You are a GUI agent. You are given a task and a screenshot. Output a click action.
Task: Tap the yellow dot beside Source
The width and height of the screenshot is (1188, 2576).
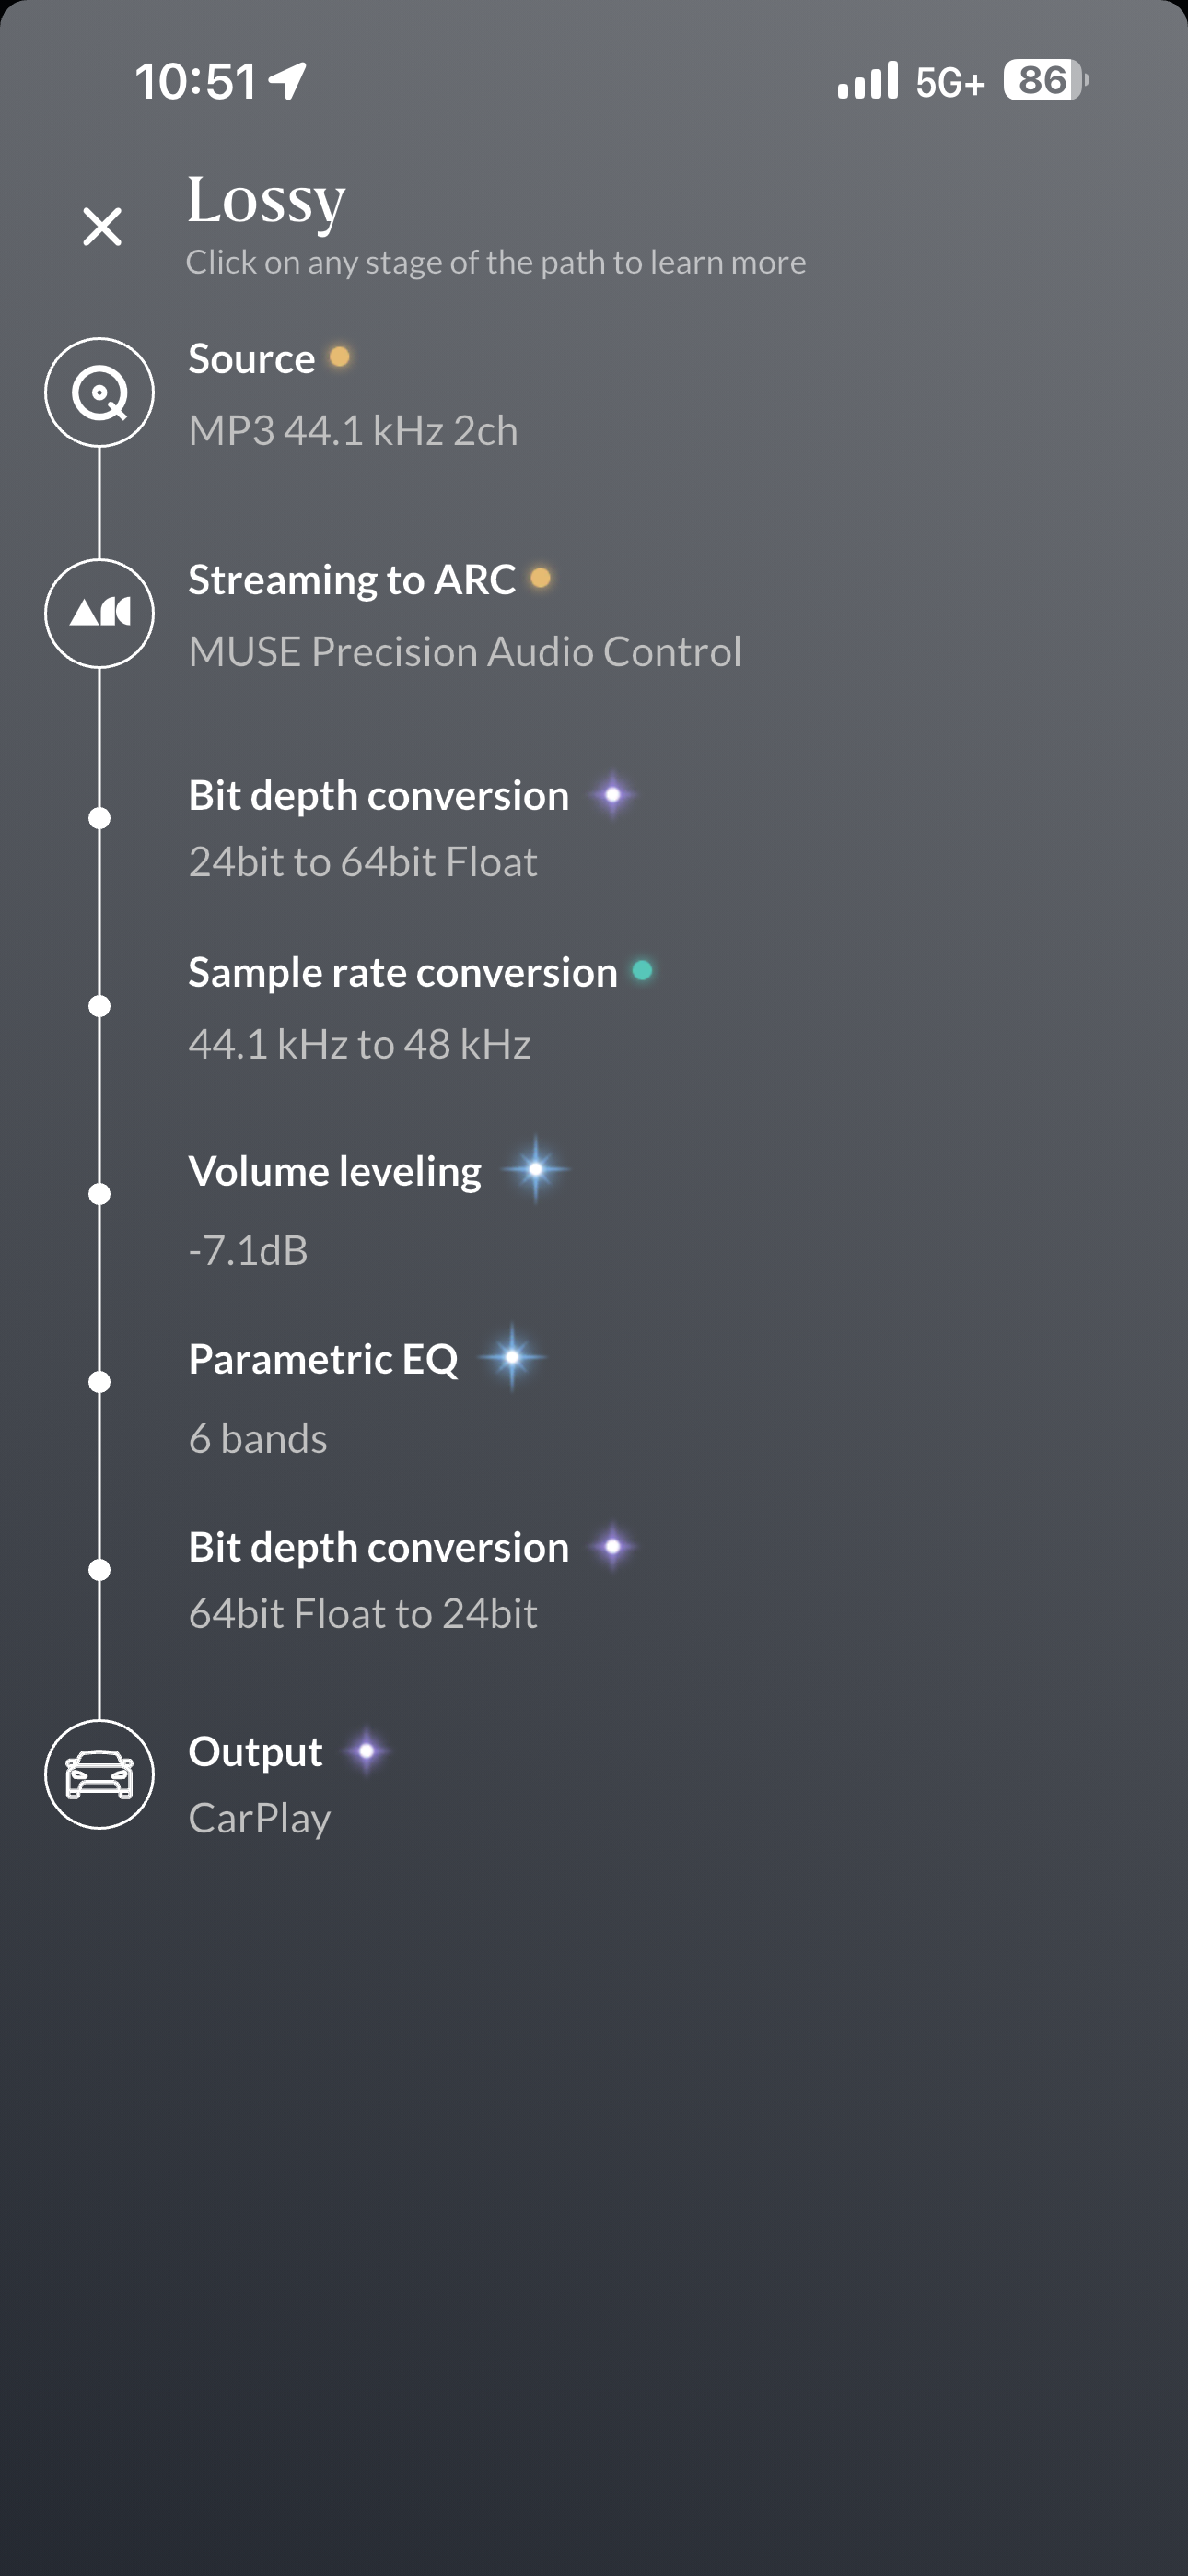click(x=340, y=357)
